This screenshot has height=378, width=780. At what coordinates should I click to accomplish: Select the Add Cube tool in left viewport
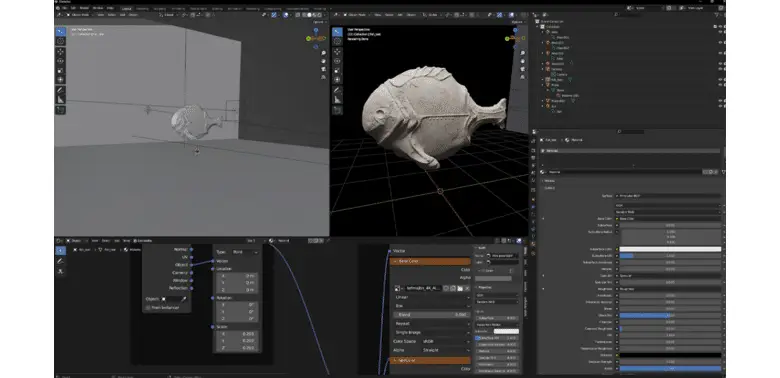(61, 110)
